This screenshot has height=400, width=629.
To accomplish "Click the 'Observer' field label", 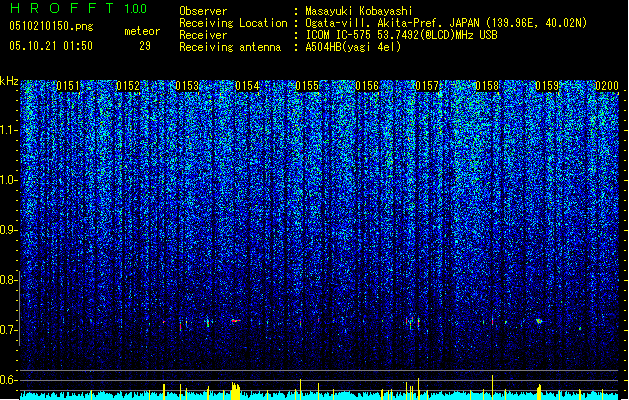I will pyautogui.click(x=203, y=11).
